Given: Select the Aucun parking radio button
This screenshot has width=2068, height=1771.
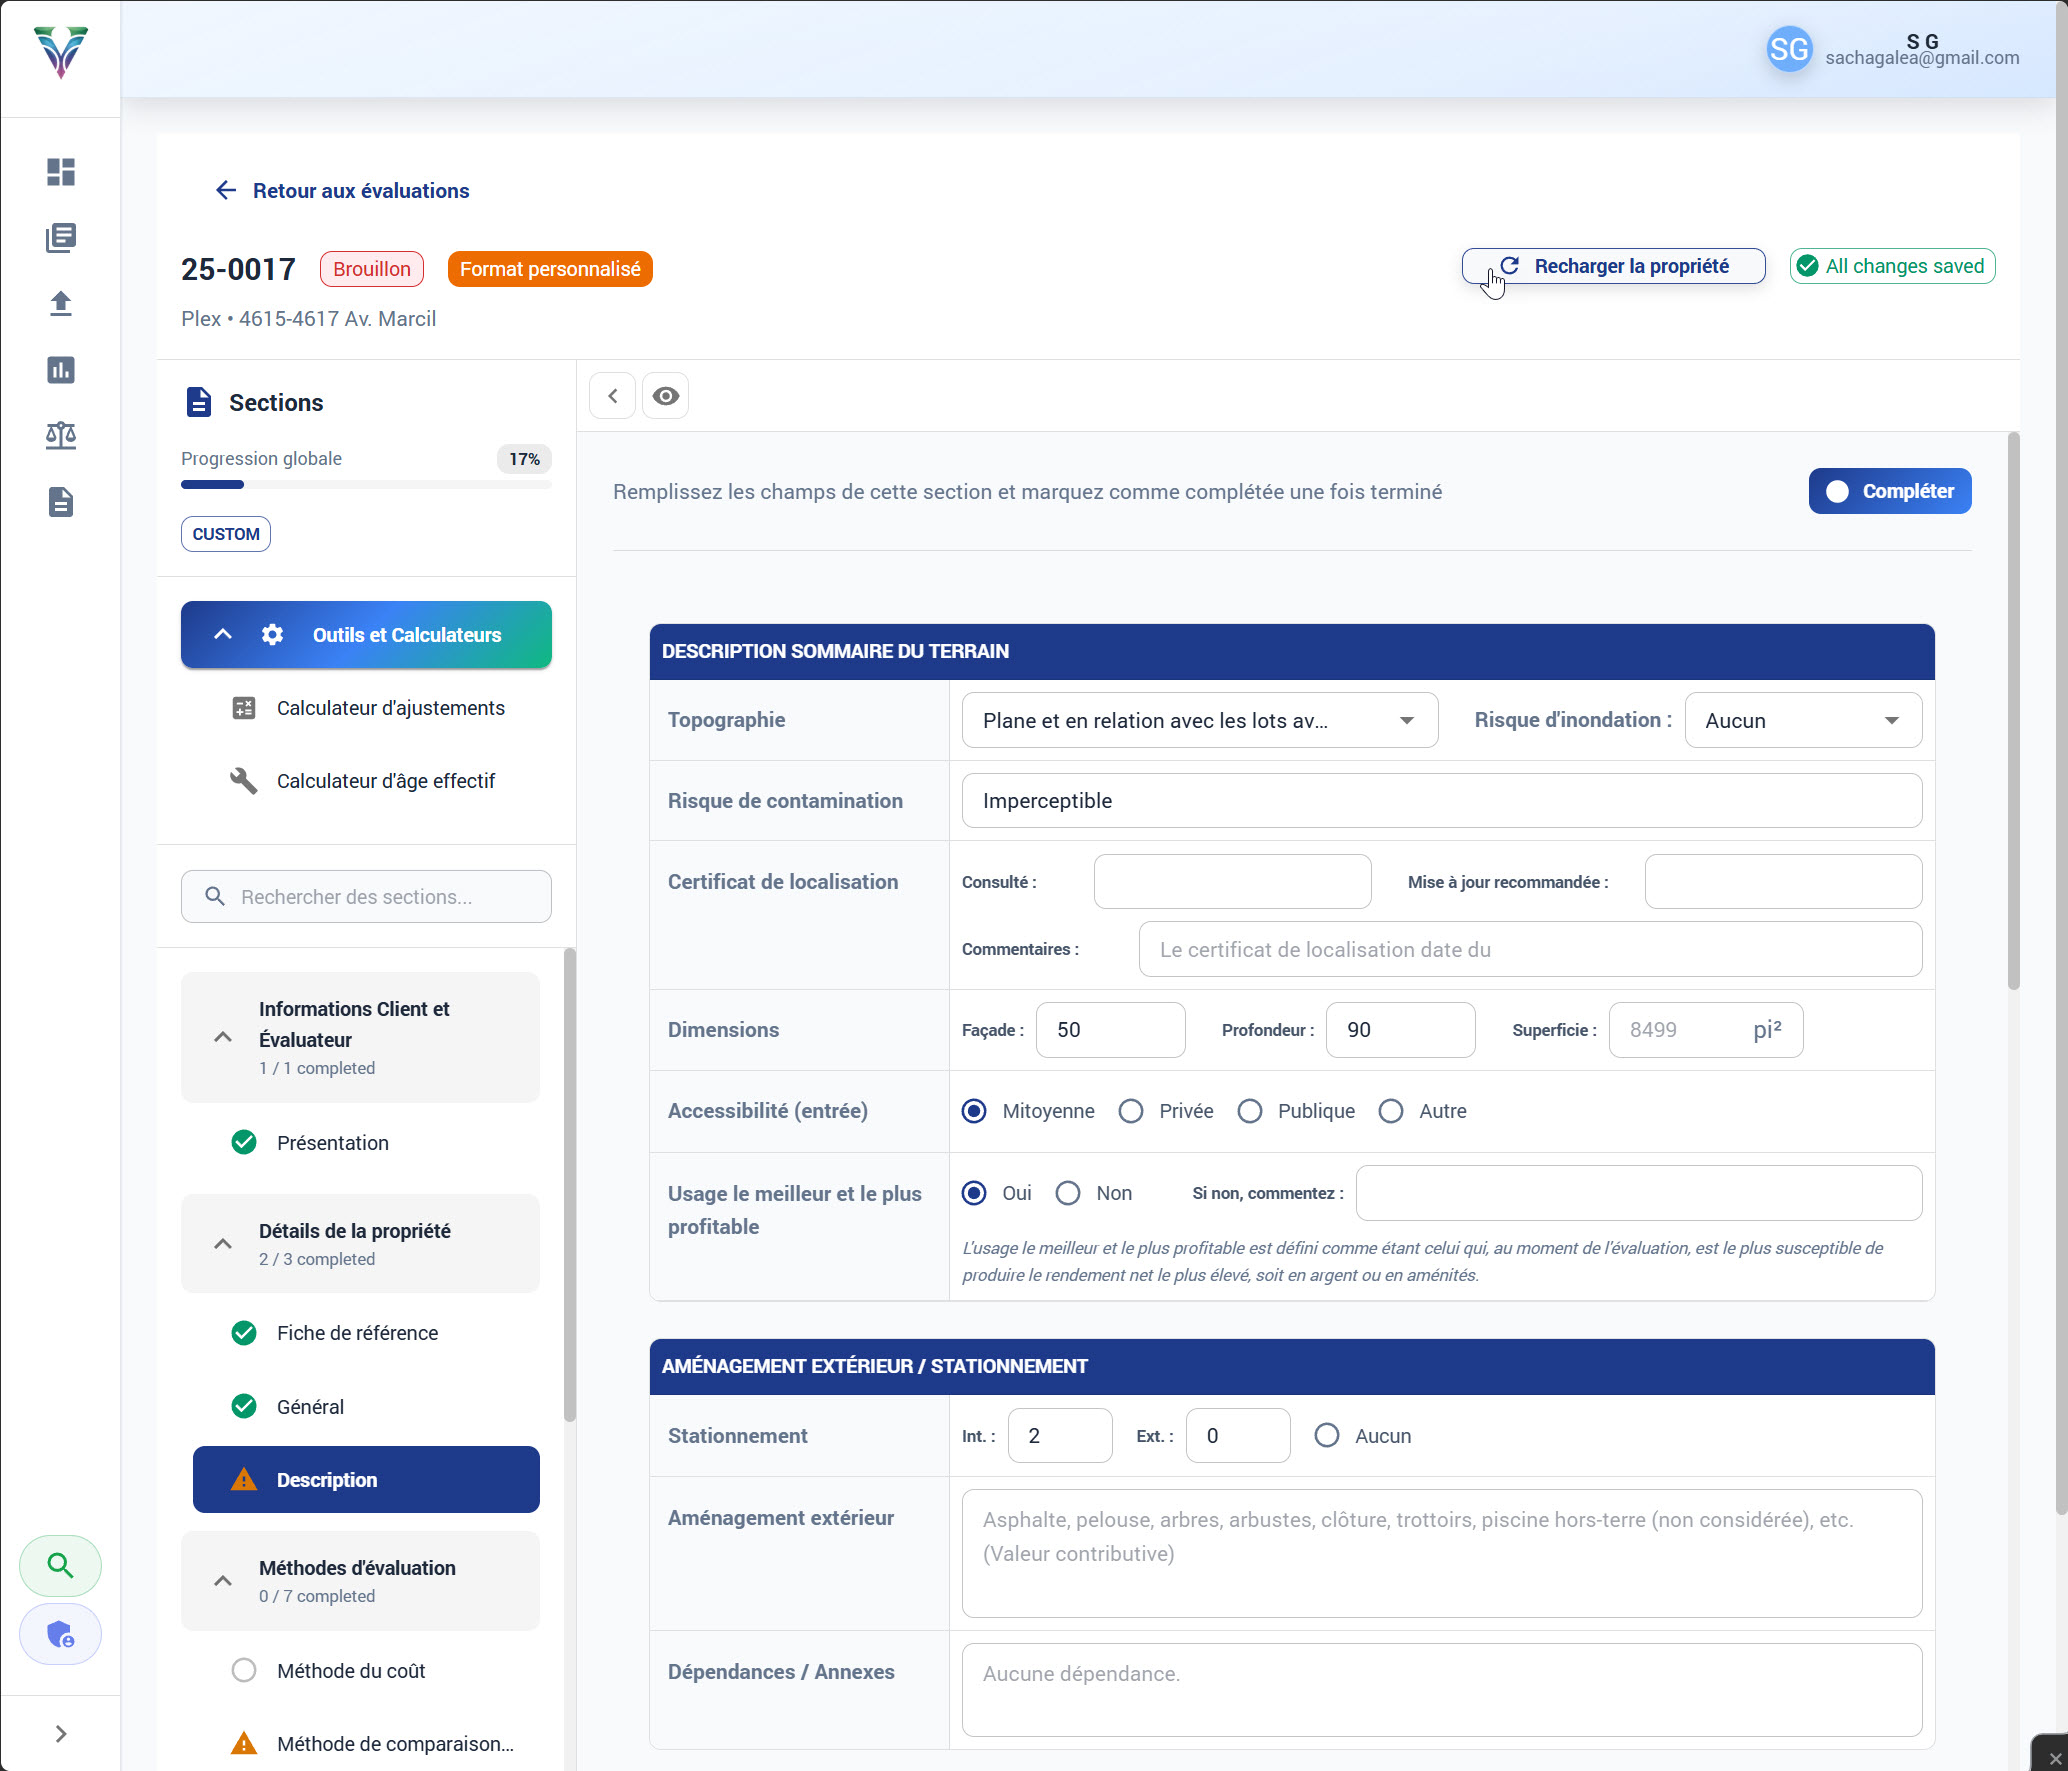Looking at the screenshot, I should point(1327,1436).
